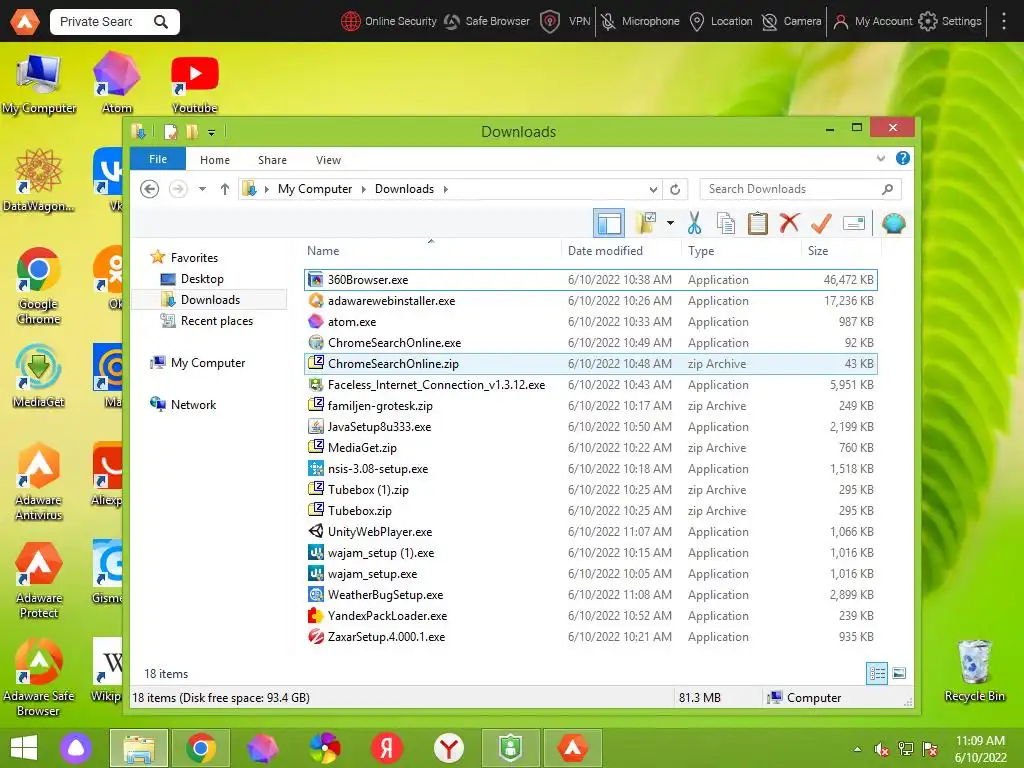The height and width of the screenshot is (768, 1024).
Task: Click the Paste clipboard icon in the toolbar
Action: tap(758, 223)
